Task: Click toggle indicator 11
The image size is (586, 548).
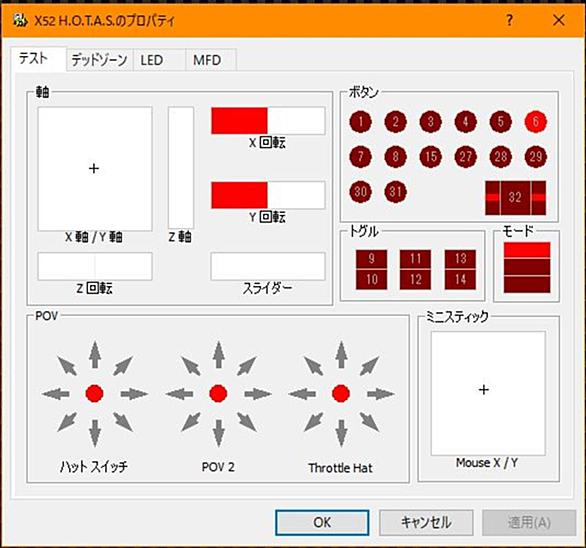Action: (415, 259)
